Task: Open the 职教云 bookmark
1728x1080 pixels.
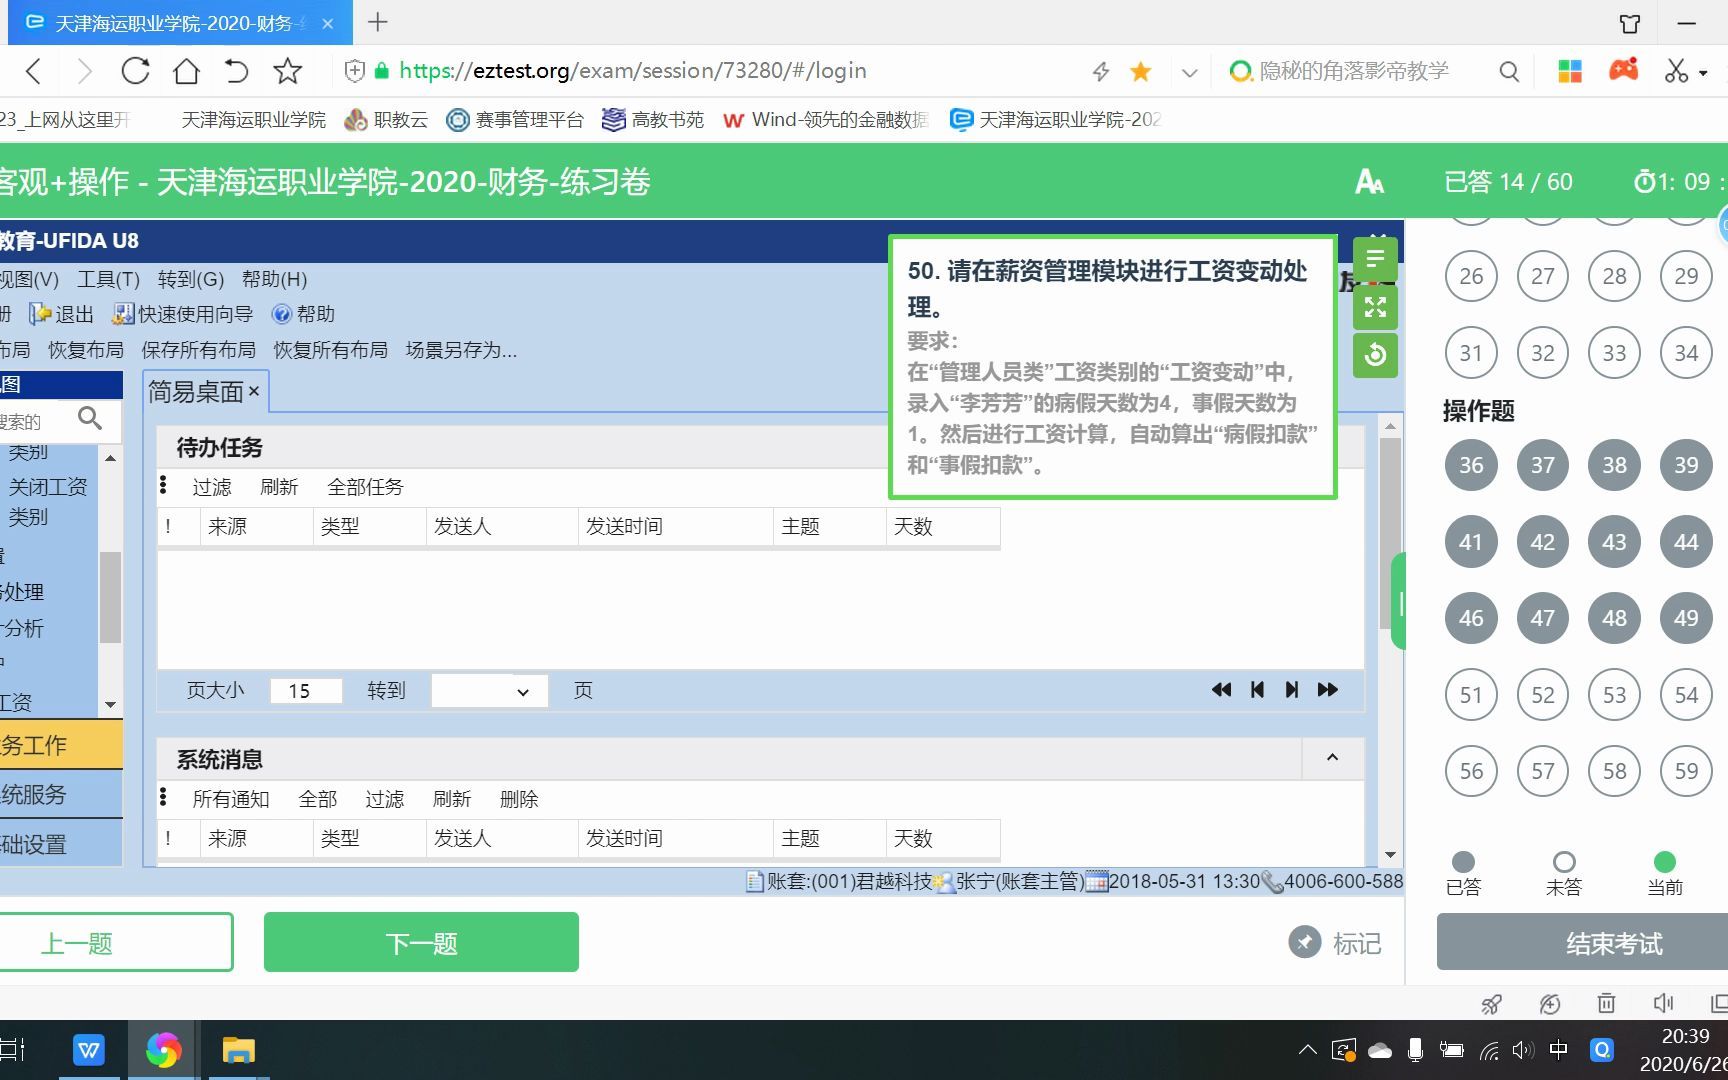Action: click(x=386, y=120)
